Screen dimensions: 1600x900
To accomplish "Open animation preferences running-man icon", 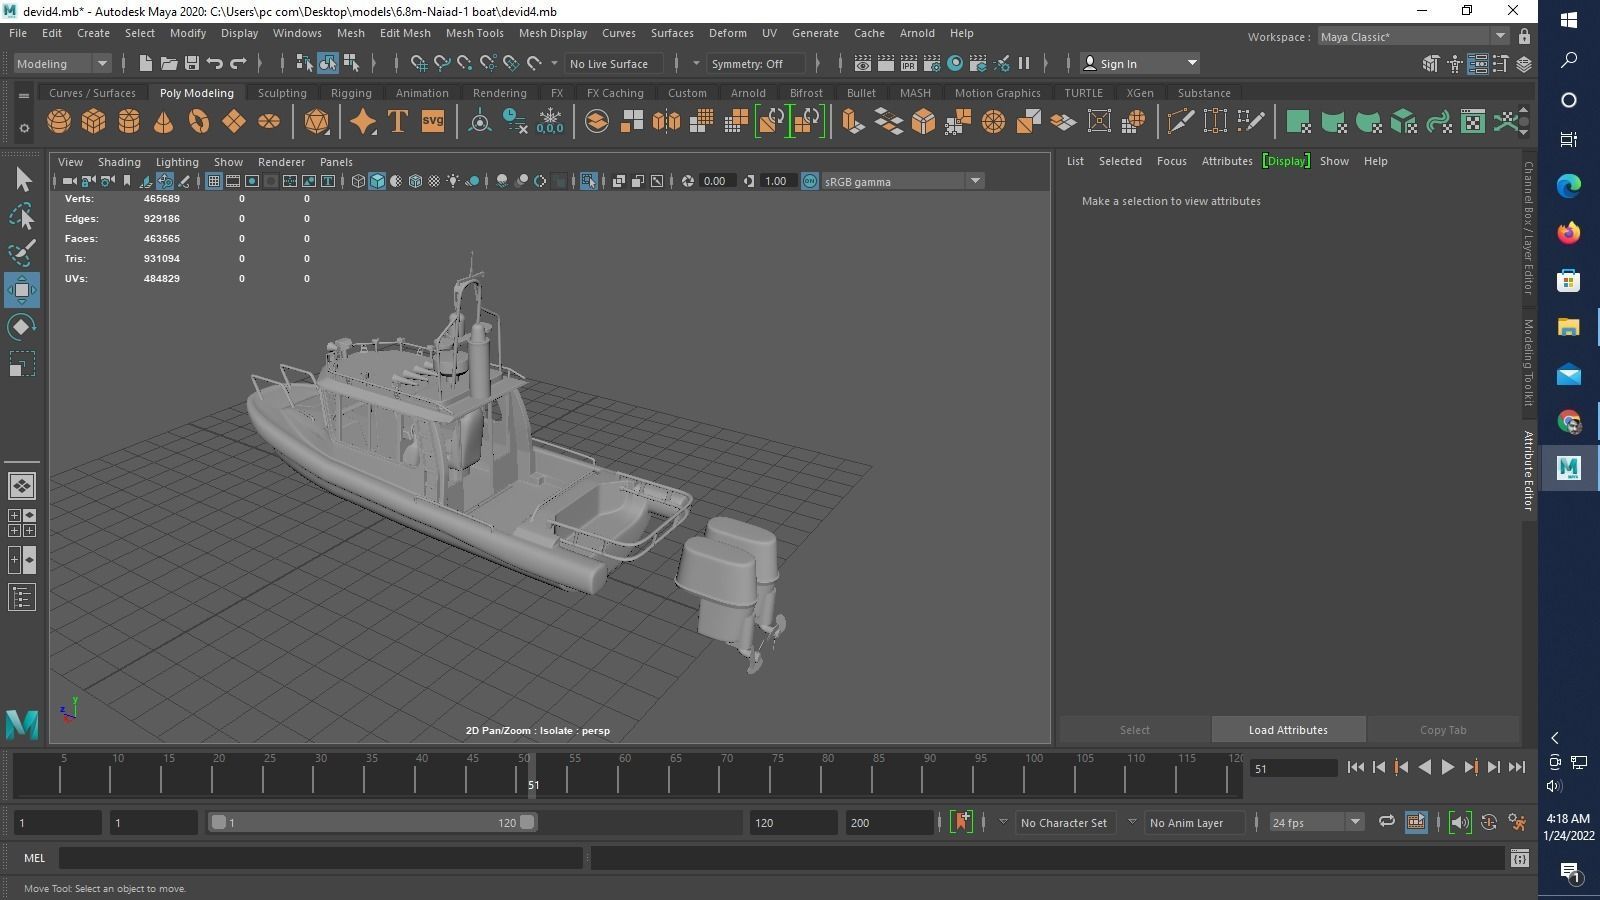I will point(1517,822).
